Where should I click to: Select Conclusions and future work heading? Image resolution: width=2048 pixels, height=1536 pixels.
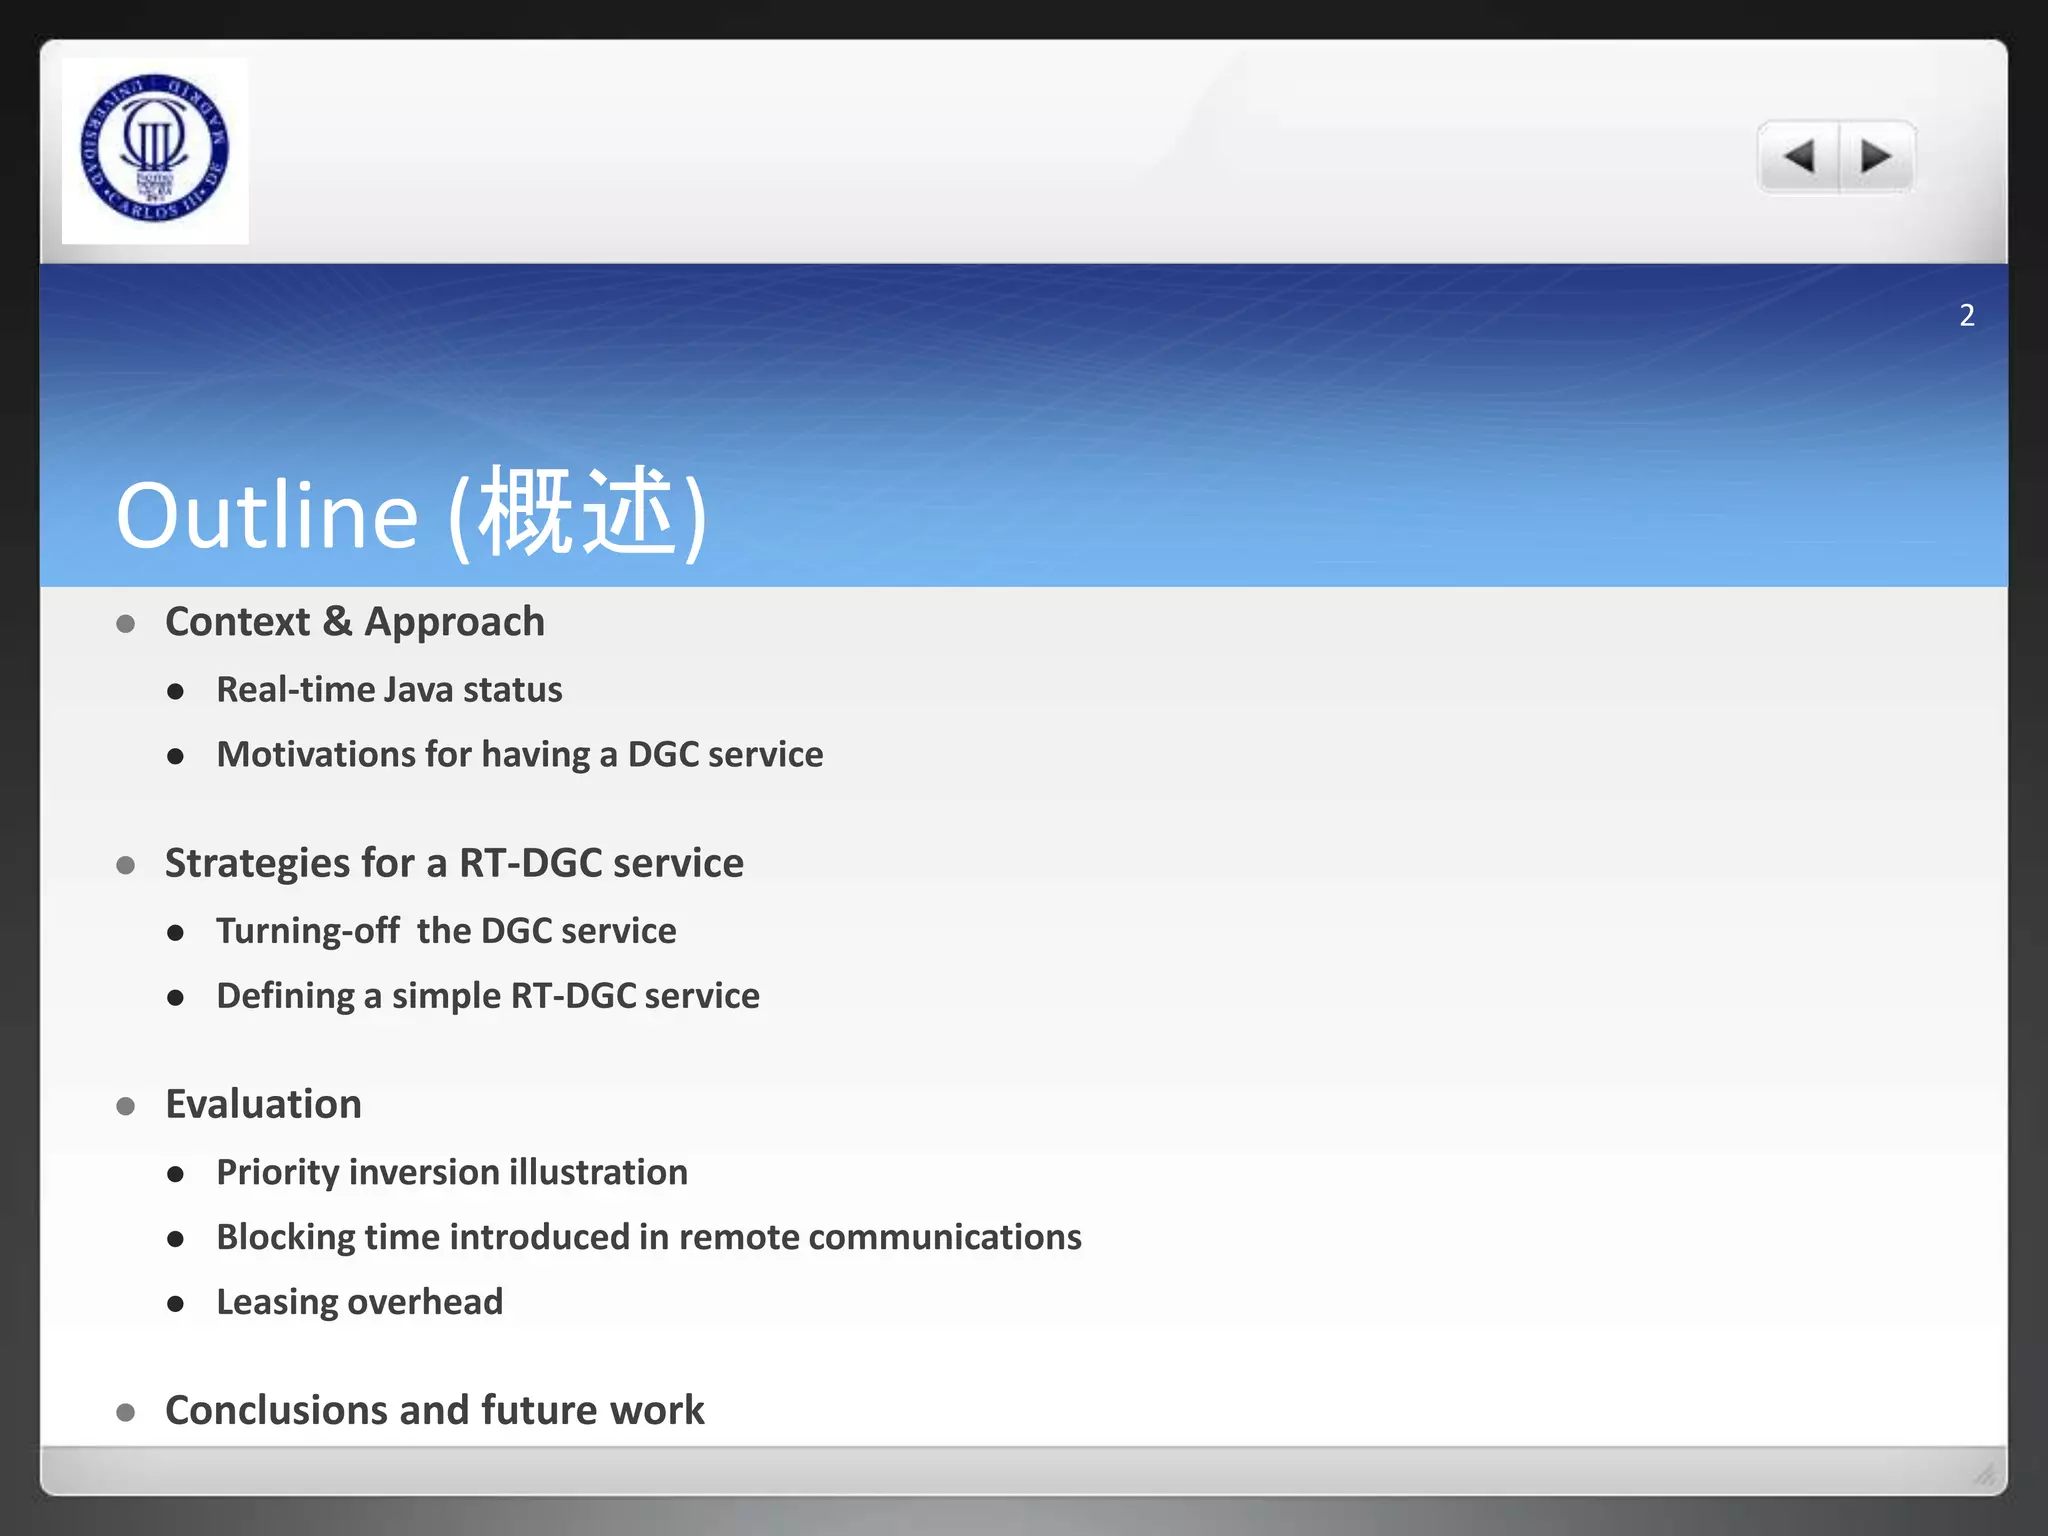(434, 1411)
